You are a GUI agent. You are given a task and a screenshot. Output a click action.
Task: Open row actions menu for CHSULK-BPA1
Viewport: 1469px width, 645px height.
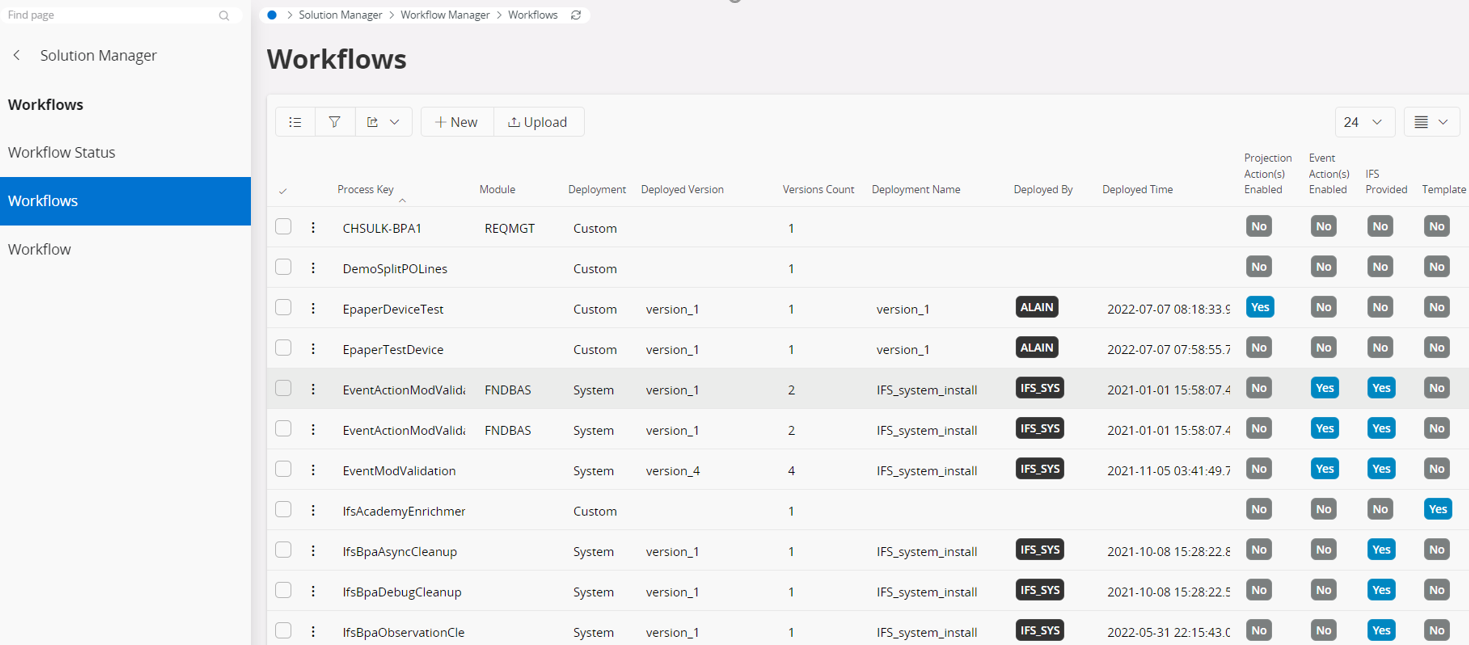click(x=313, y=228)
